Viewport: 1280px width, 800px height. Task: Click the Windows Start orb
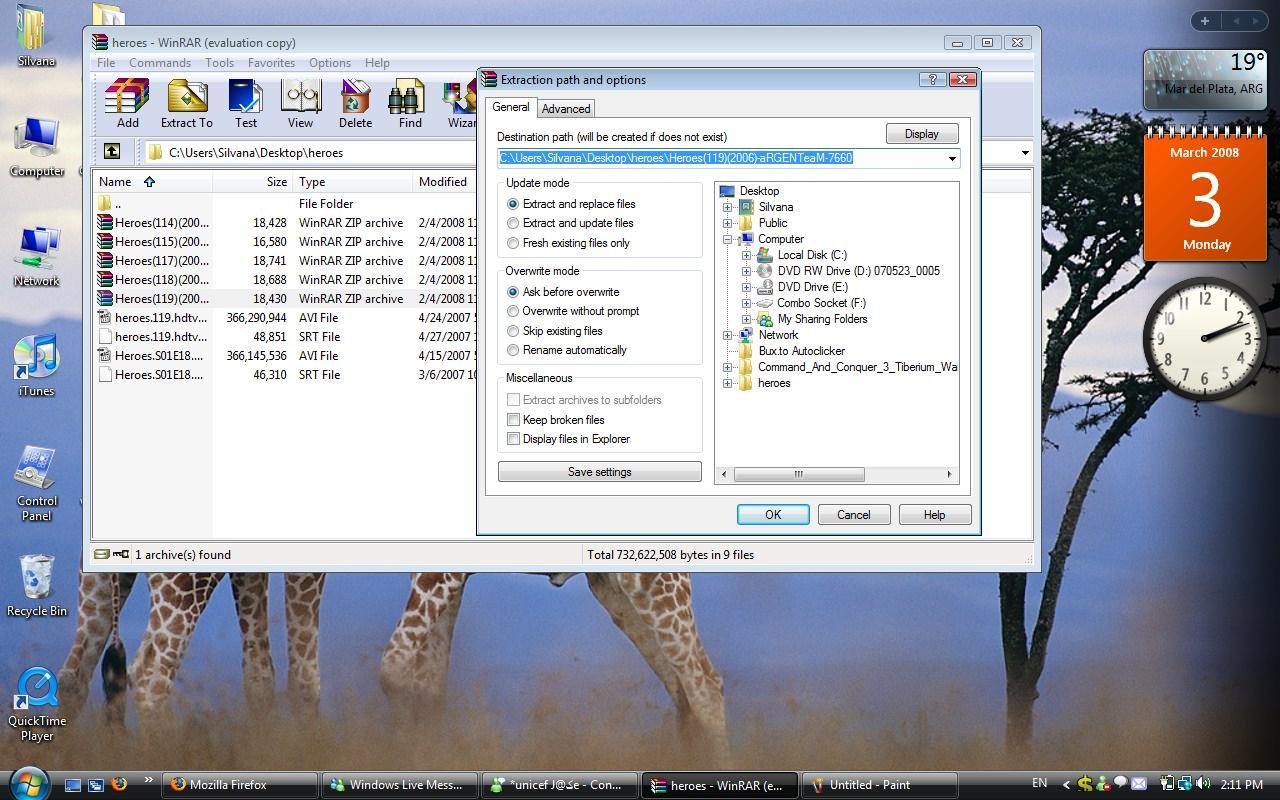27,783
